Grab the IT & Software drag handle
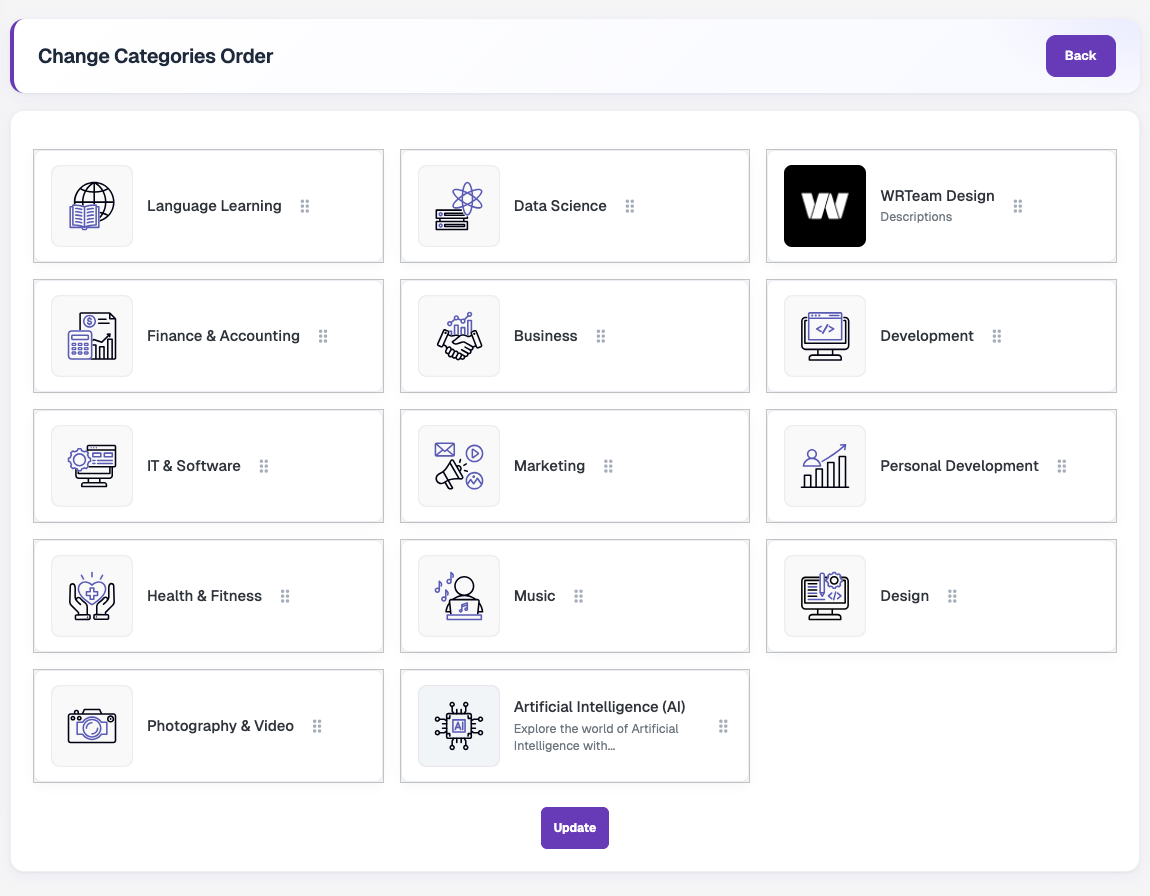1150x896 pixels. (x=264, y=466)
